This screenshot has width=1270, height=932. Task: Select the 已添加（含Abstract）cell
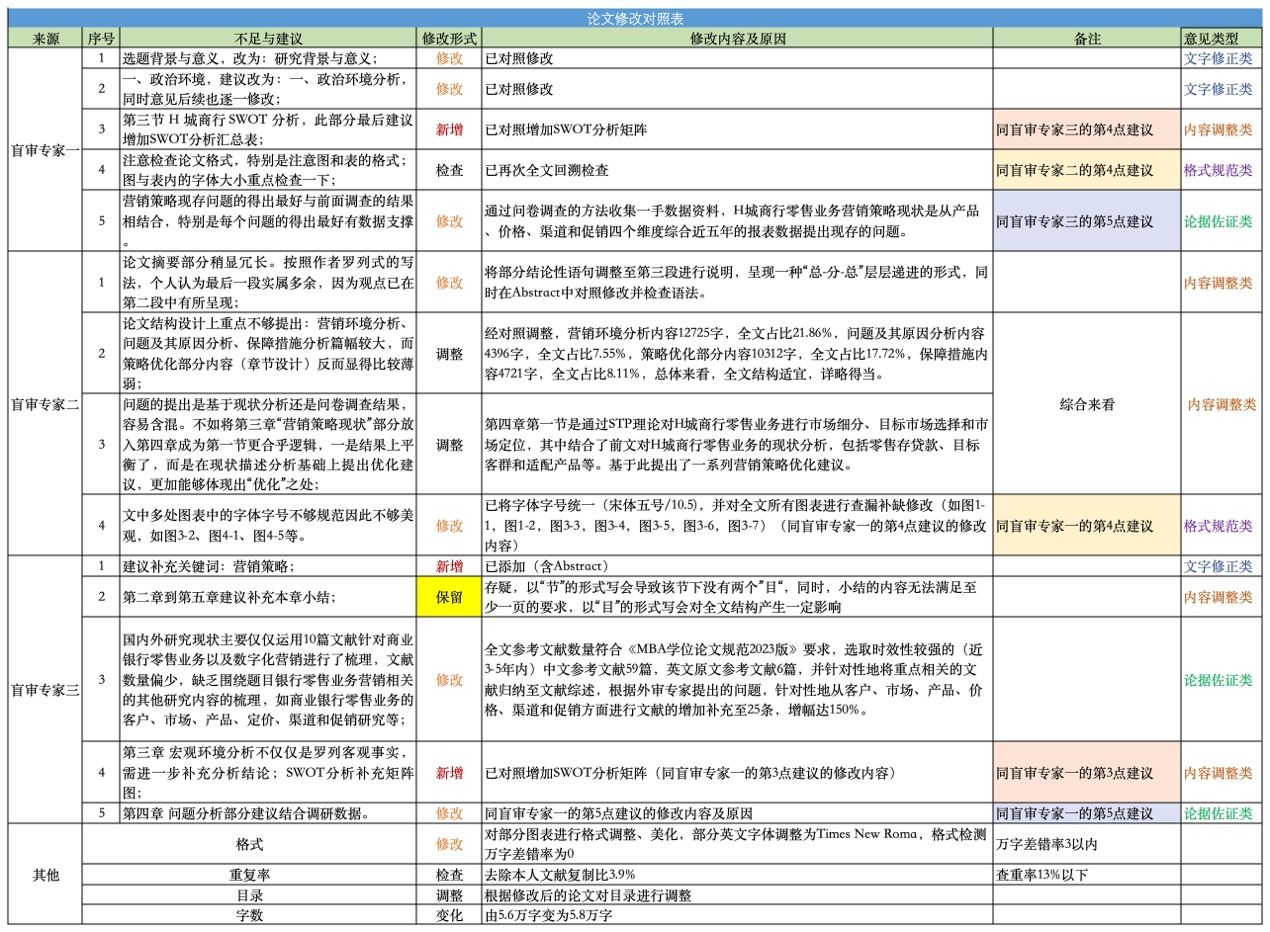click(737, 566)
